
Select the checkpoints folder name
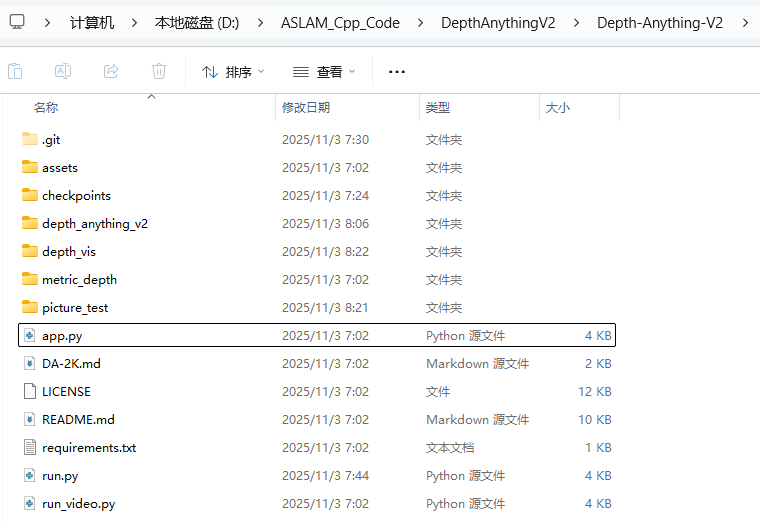[76, 195]
